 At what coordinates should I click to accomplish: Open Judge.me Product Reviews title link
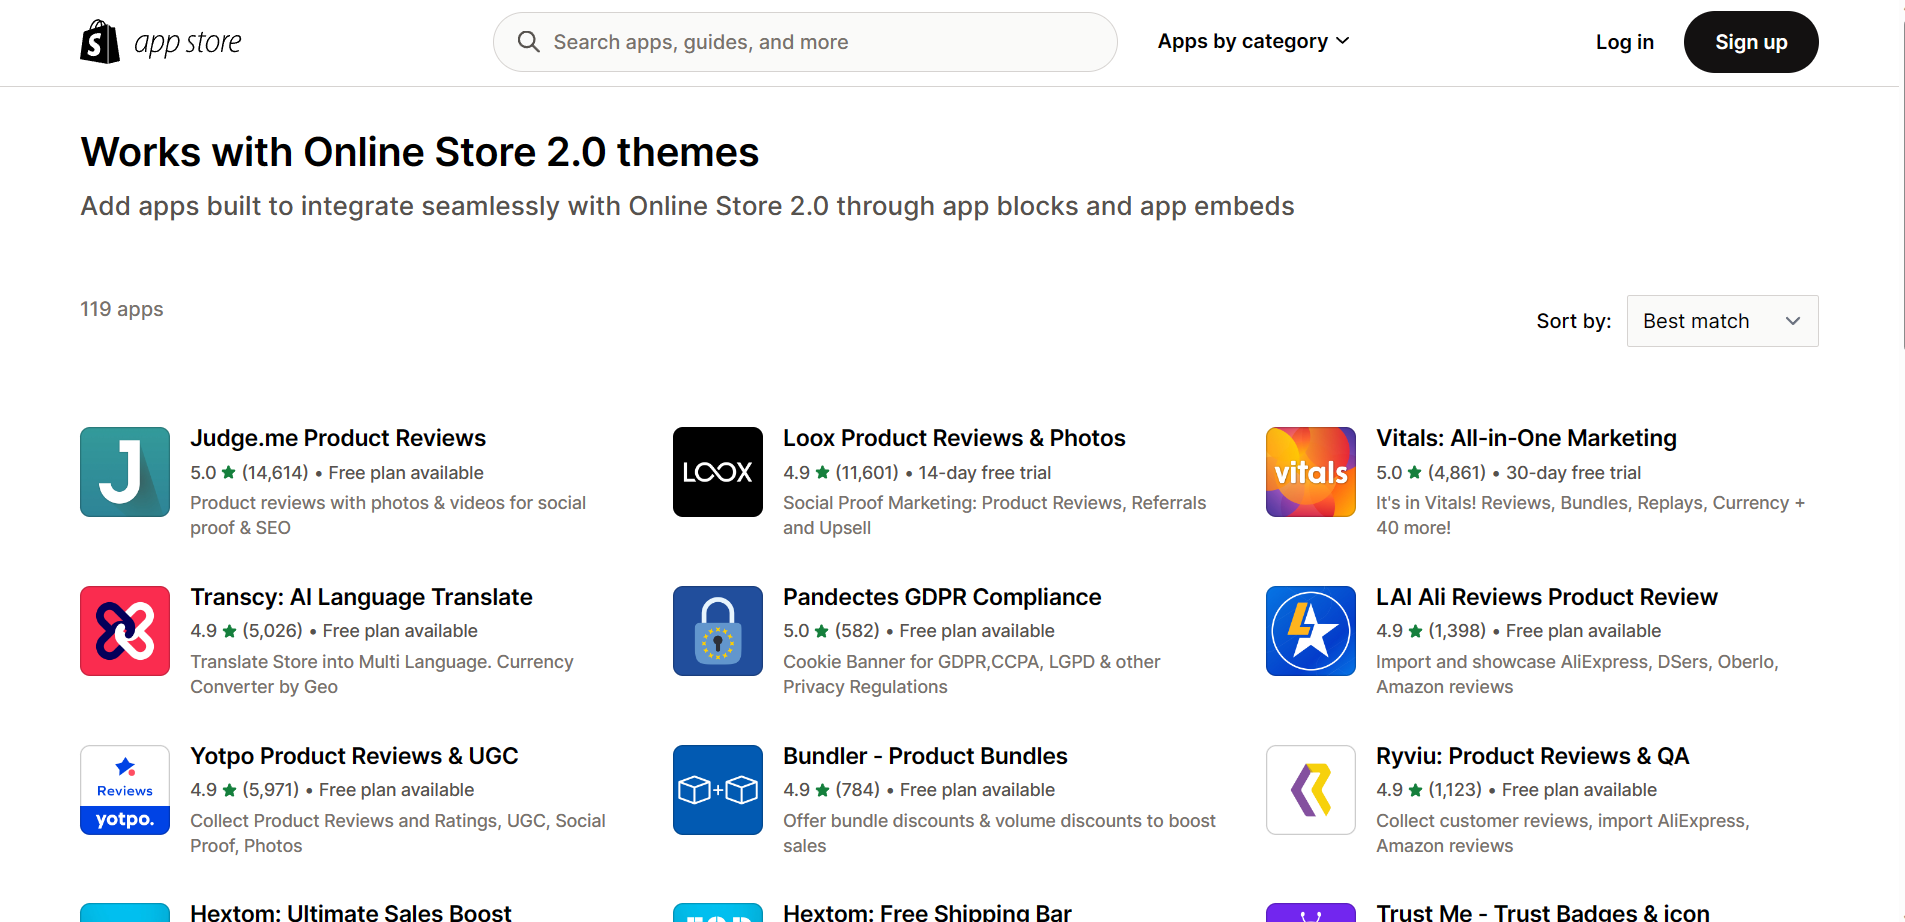pyautogui.click(x=338, y=438)
